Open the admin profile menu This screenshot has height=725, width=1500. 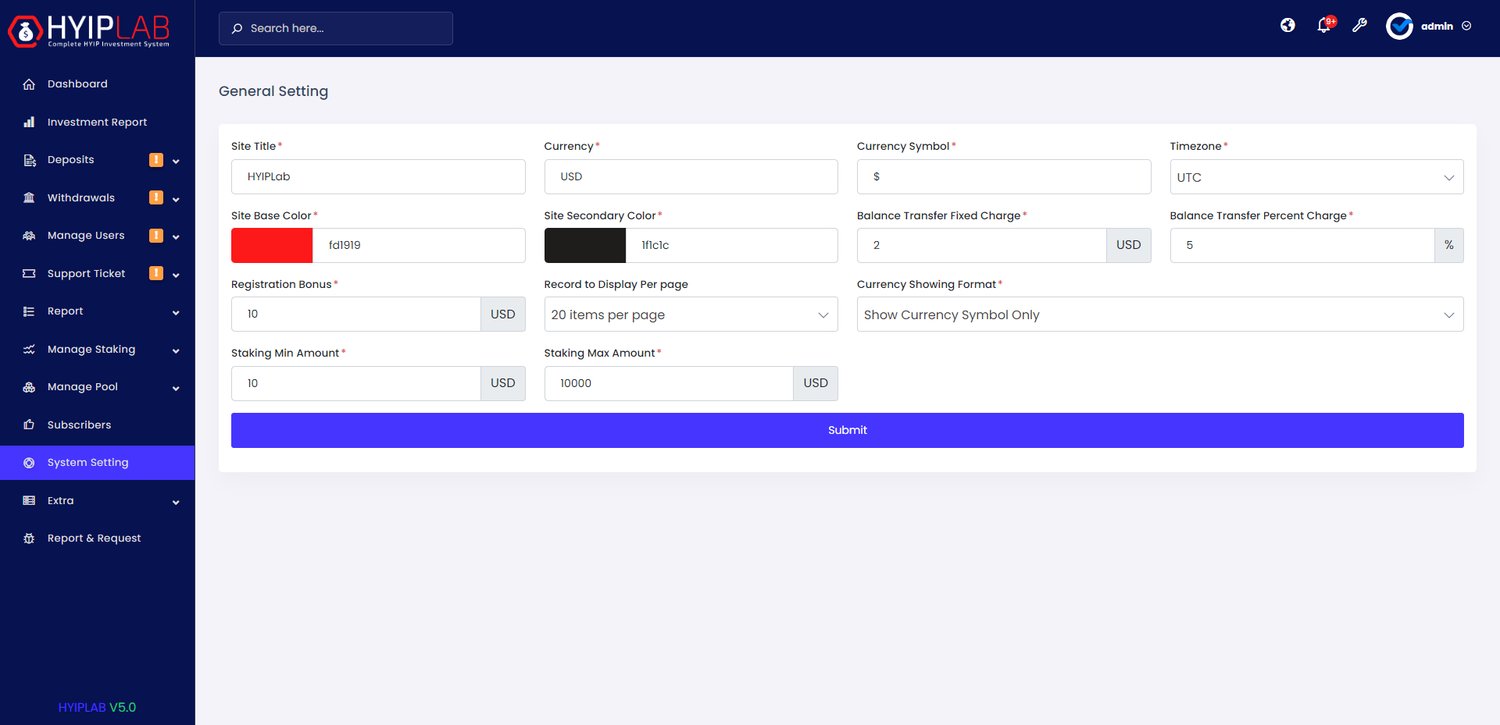coord(1429,27)
